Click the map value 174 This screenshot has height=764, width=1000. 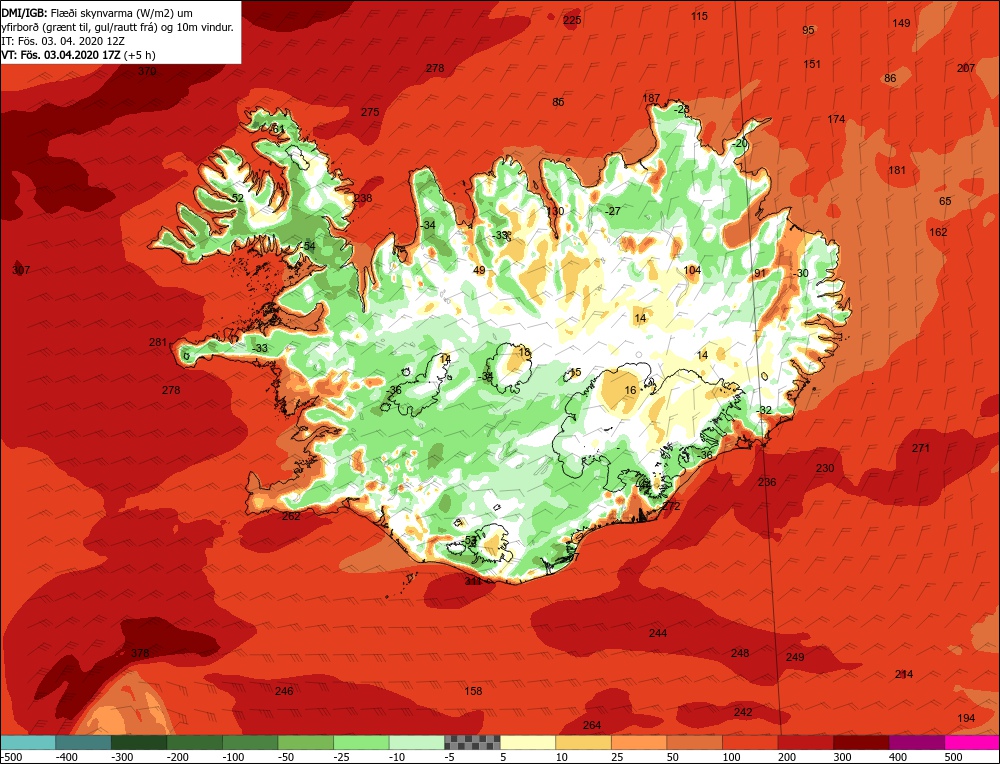(x=836, y=119)
